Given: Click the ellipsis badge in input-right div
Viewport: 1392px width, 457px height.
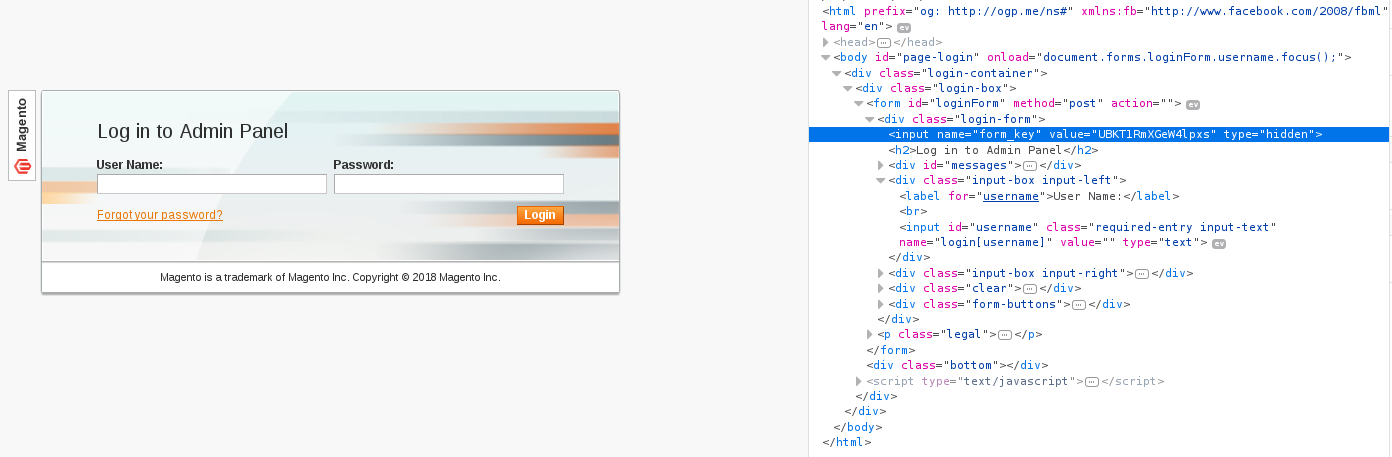Looking at the screenshot, I should tap(1141, 273).
